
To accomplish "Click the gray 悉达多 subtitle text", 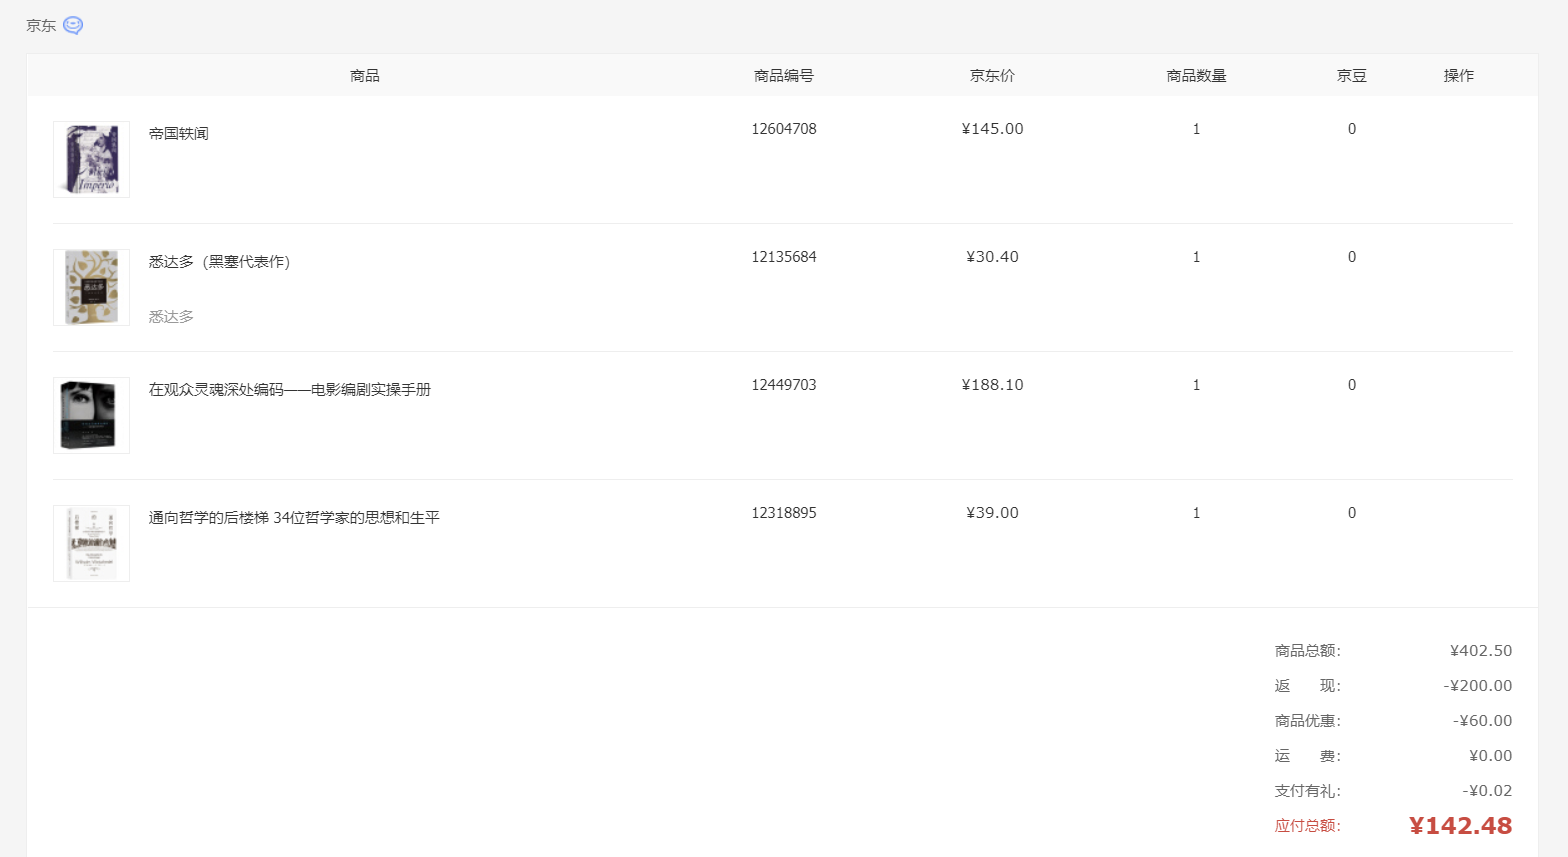I will coord(171,316).
